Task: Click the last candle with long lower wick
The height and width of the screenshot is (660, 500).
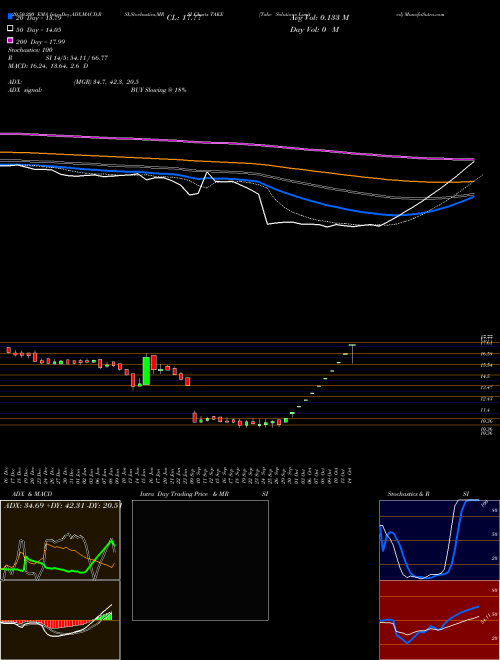Action: 352,354
